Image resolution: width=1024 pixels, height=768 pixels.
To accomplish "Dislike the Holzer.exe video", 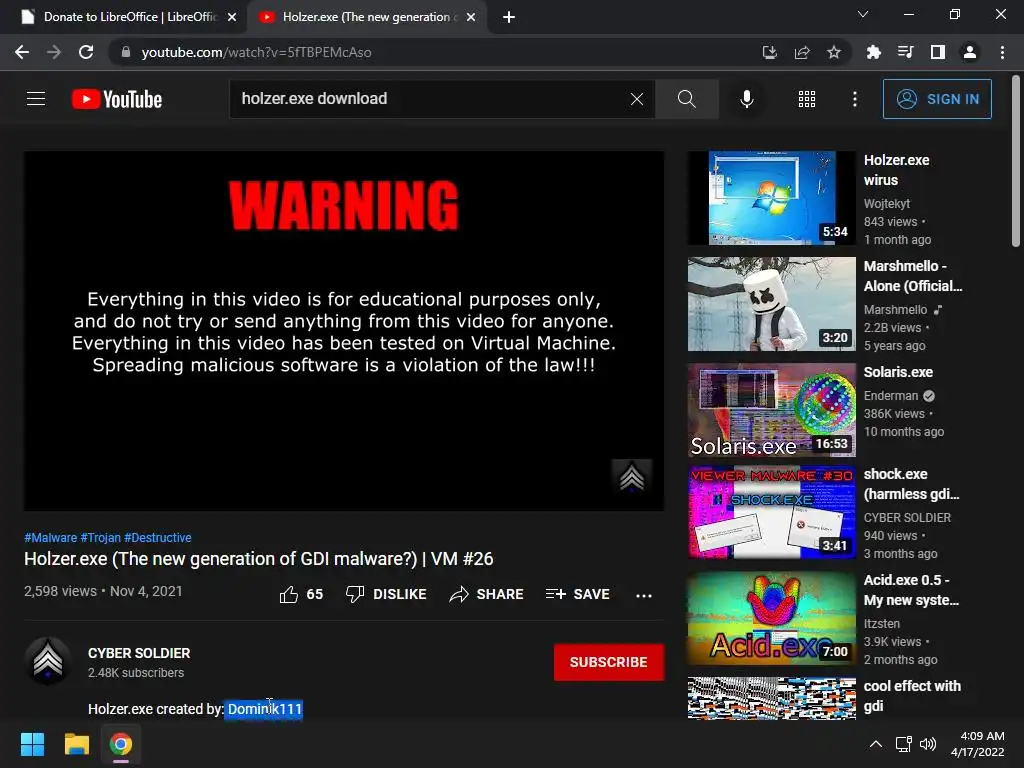I will click(x=386, y=594).
